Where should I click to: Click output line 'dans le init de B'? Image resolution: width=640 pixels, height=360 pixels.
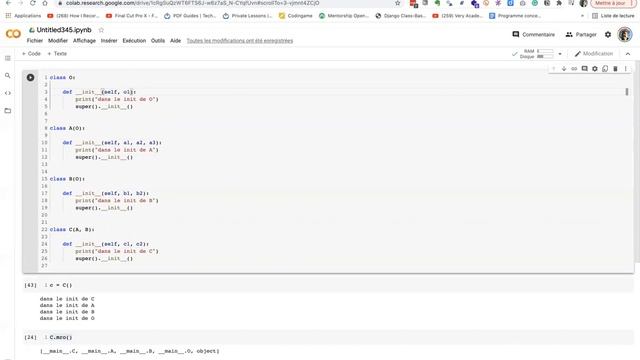tap(67, 312)
